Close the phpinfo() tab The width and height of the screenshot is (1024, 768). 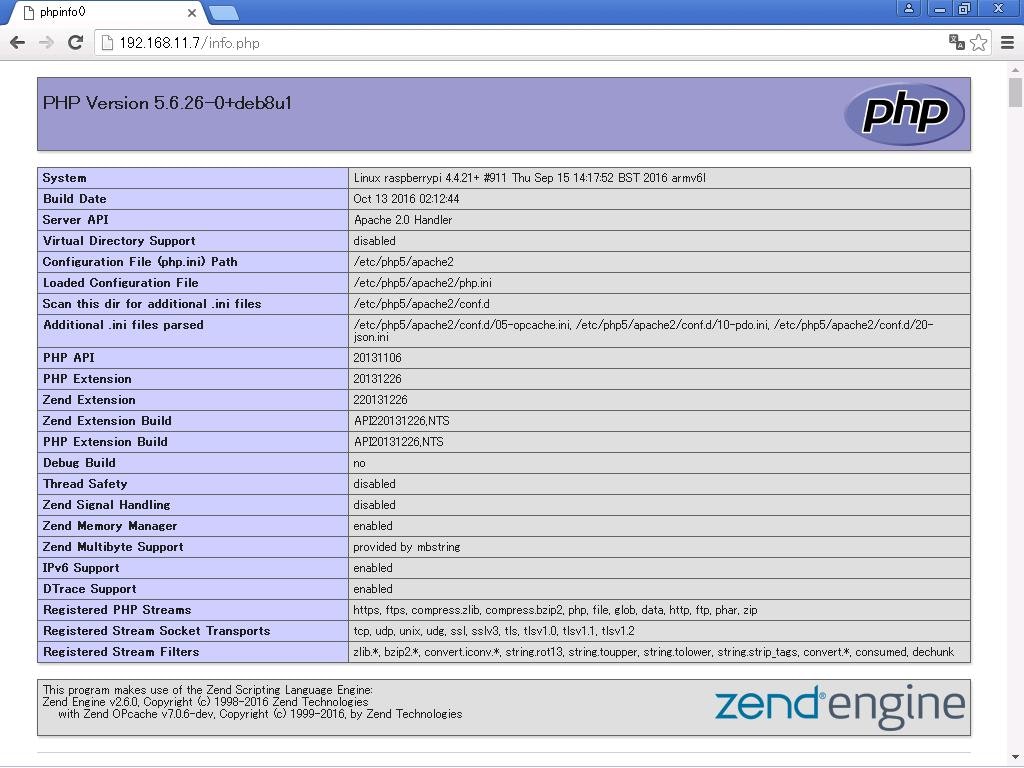[191, 12]
